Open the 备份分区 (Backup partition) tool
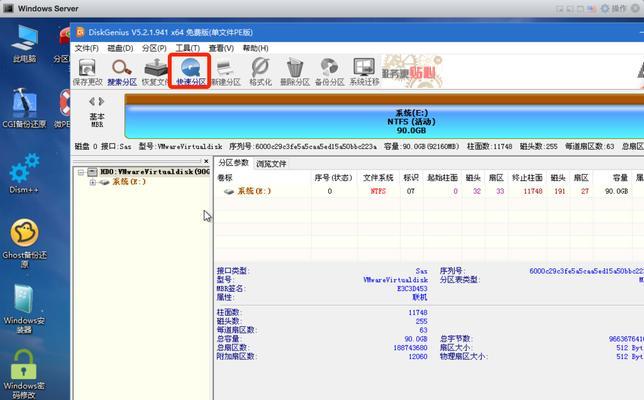 click(x=329, y=72)
